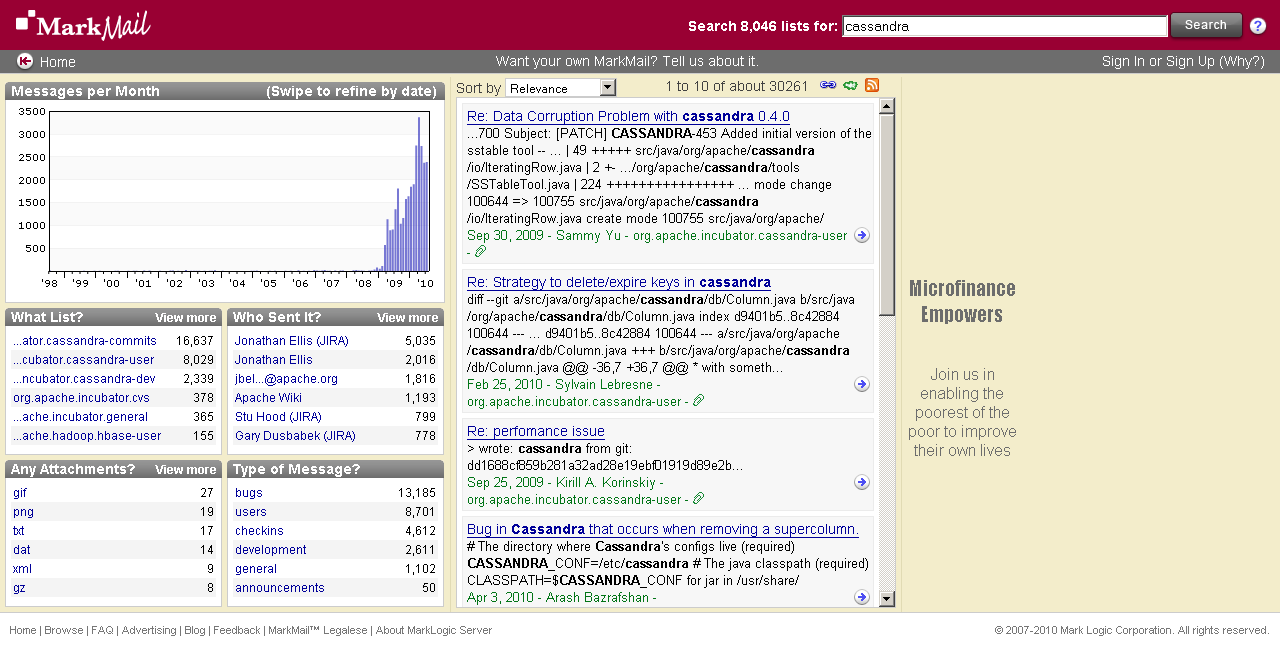Click View more in Who Sent It? panel
The height and width of the screenshot is (647, 1280).
pos(408,318)
